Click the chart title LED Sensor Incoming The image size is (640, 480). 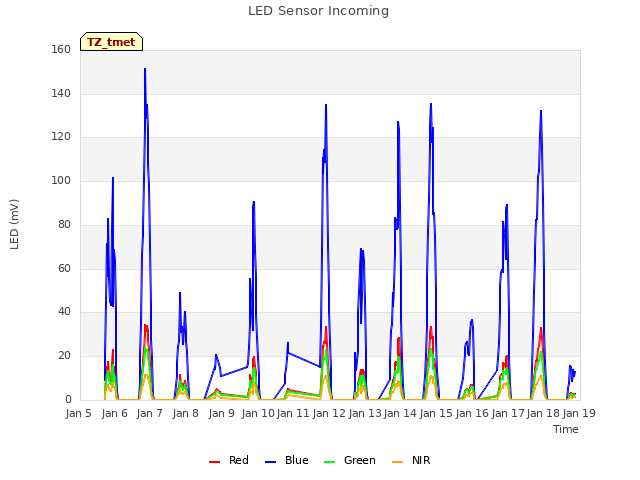pyautogui.click(x=318, y=11)
